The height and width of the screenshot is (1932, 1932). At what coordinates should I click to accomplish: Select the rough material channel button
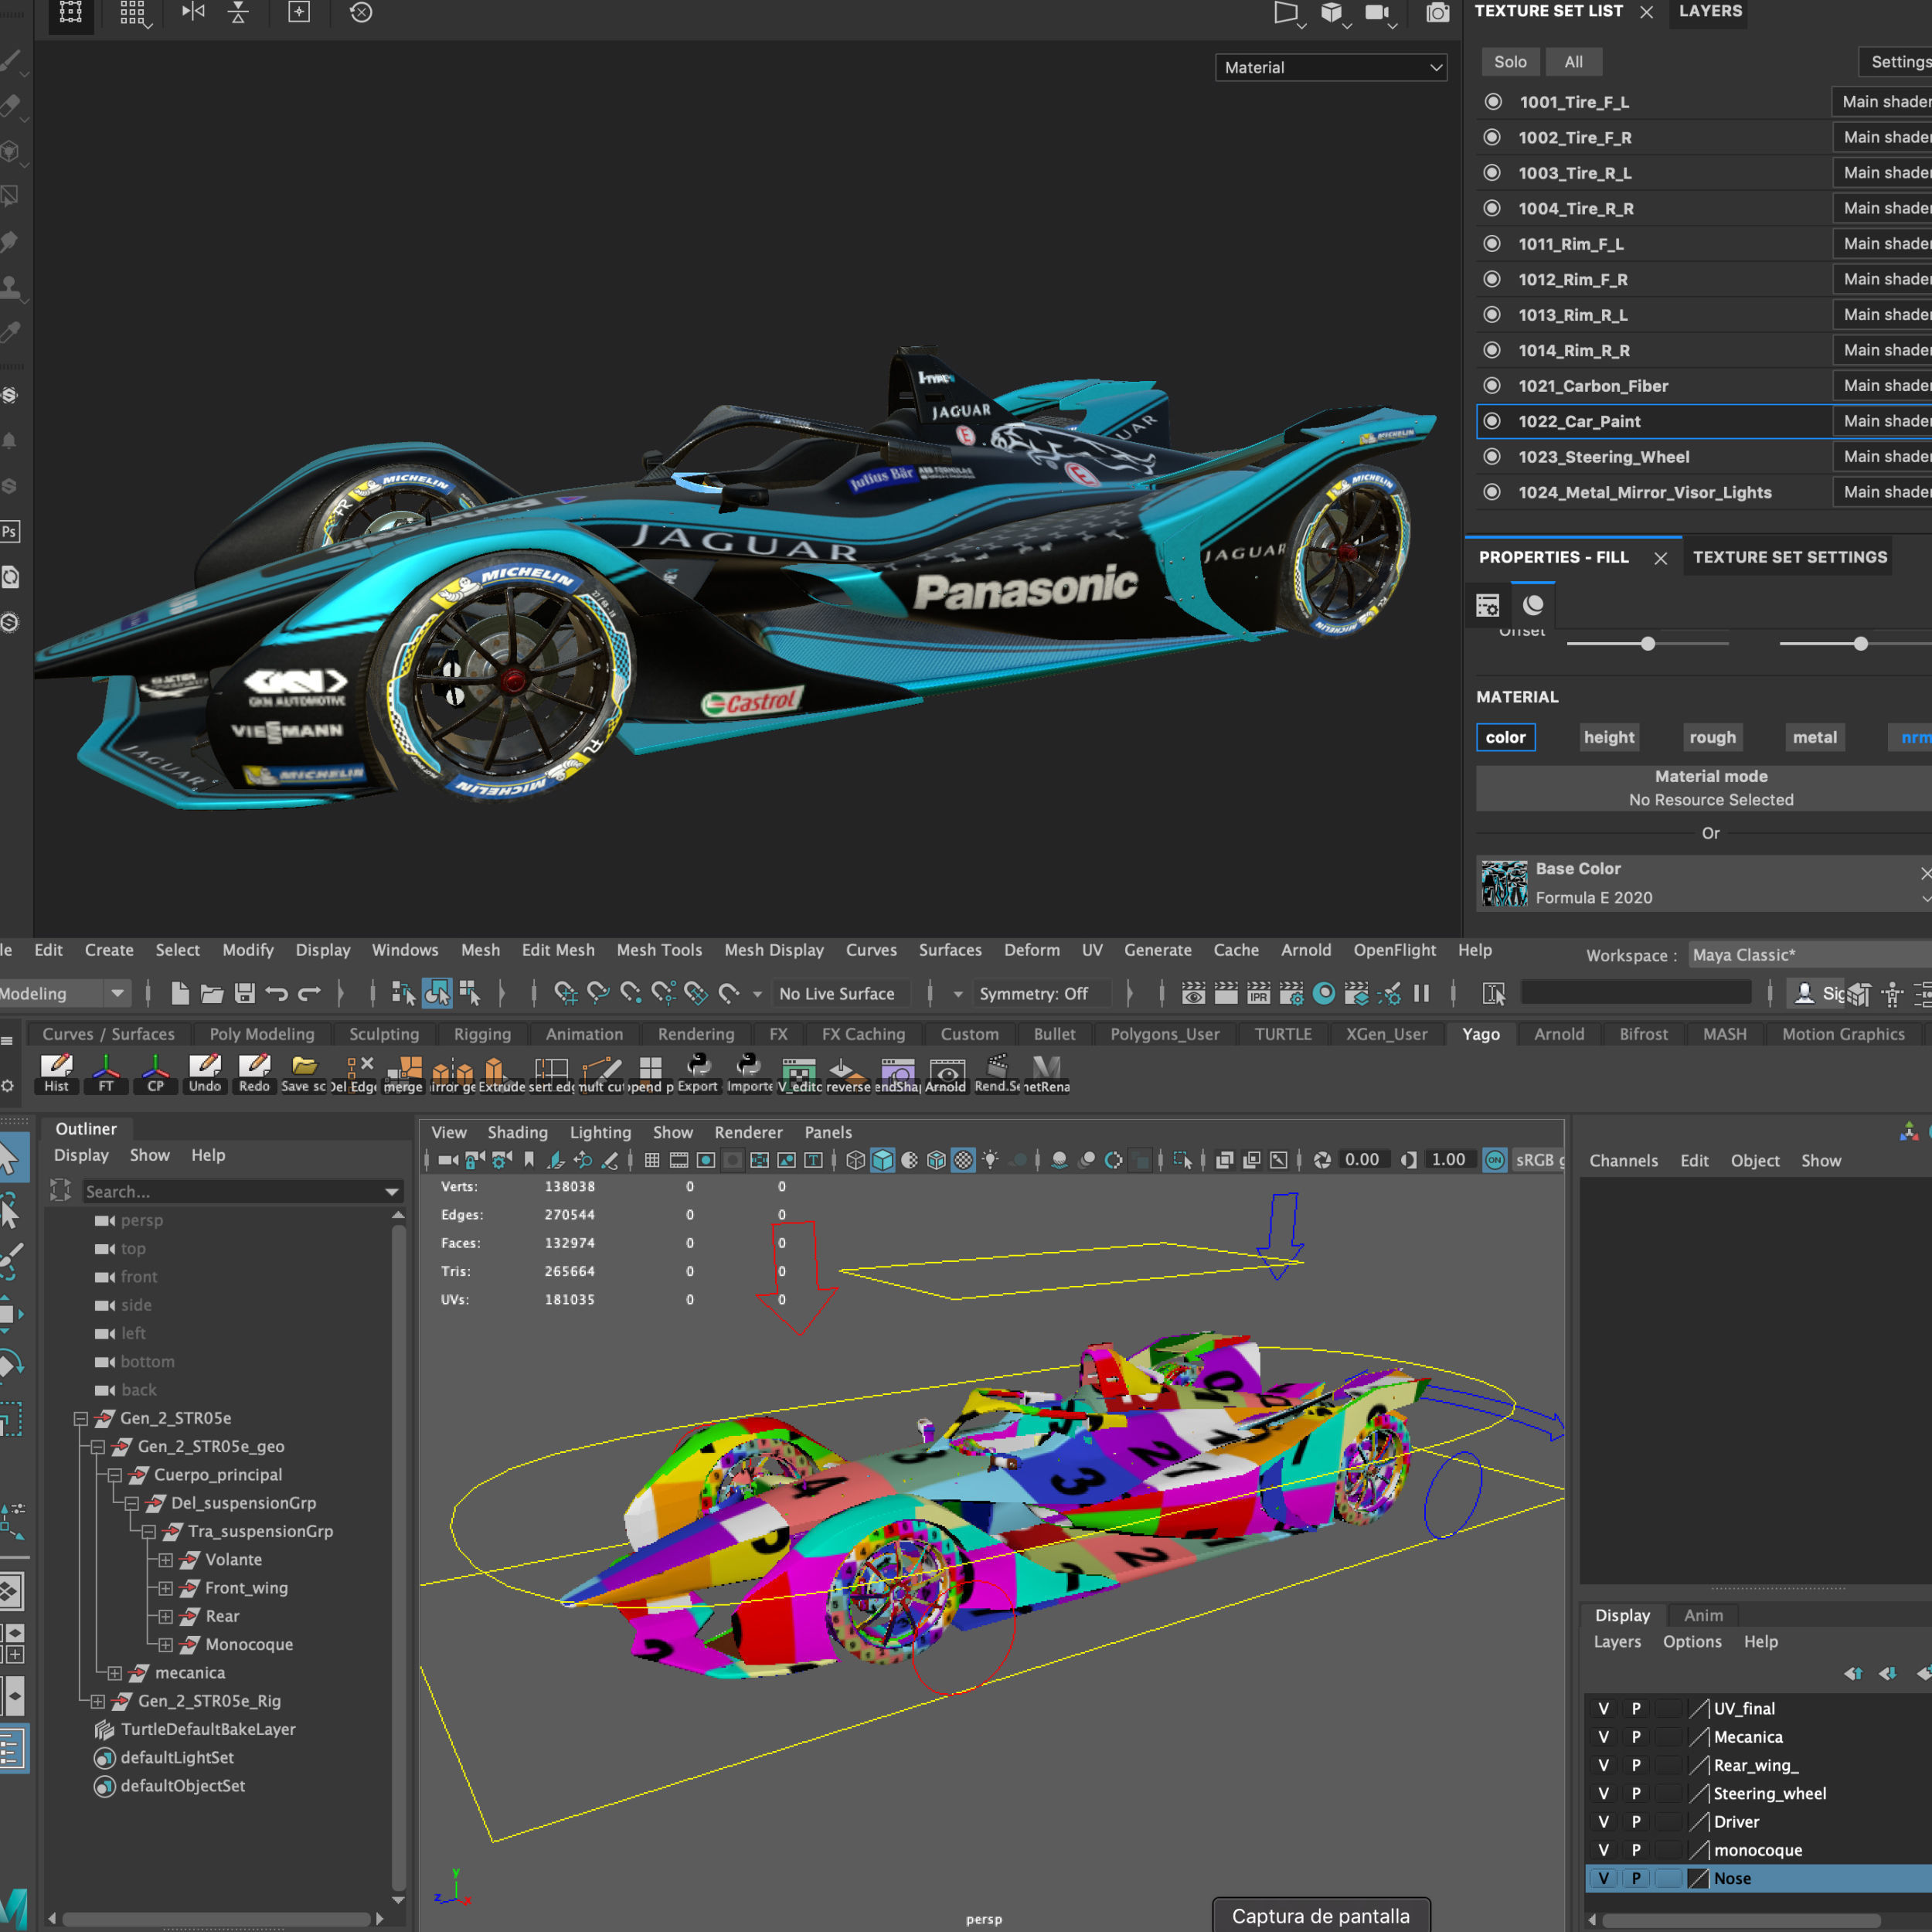pos(1712,737)
